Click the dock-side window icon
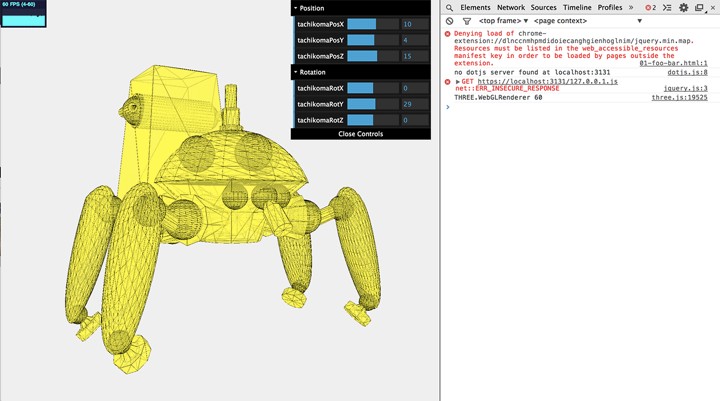Screen dimensions: 720x401 699,8
